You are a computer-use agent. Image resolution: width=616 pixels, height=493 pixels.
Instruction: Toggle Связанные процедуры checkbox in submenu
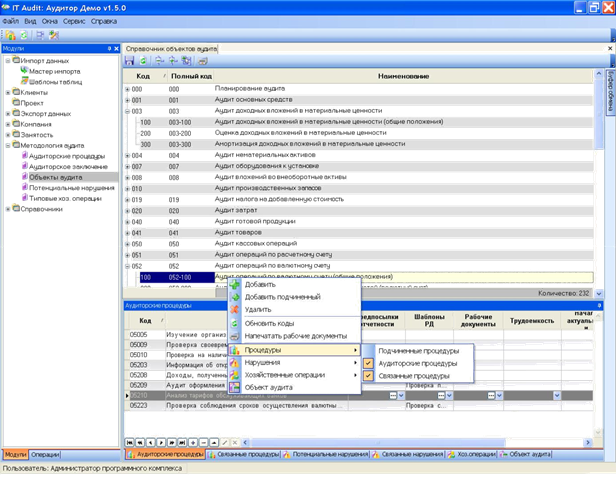pos(368,376)
